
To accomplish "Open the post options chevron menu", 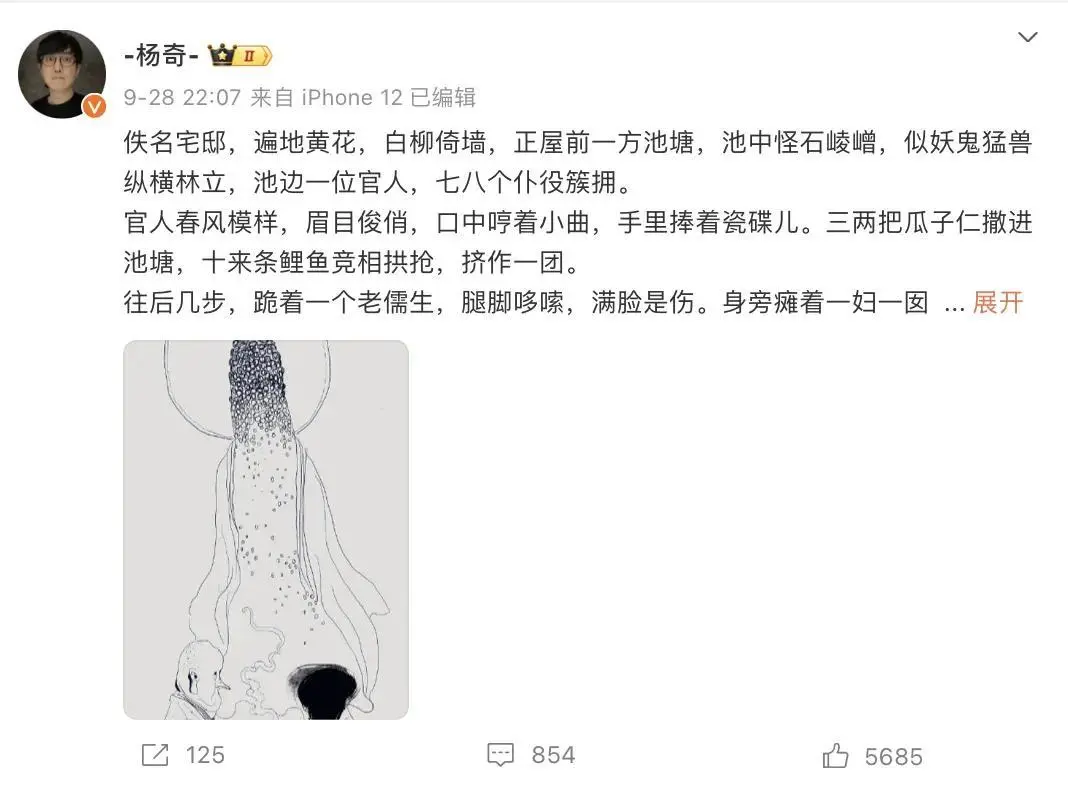I will [x=1027, y=37].
